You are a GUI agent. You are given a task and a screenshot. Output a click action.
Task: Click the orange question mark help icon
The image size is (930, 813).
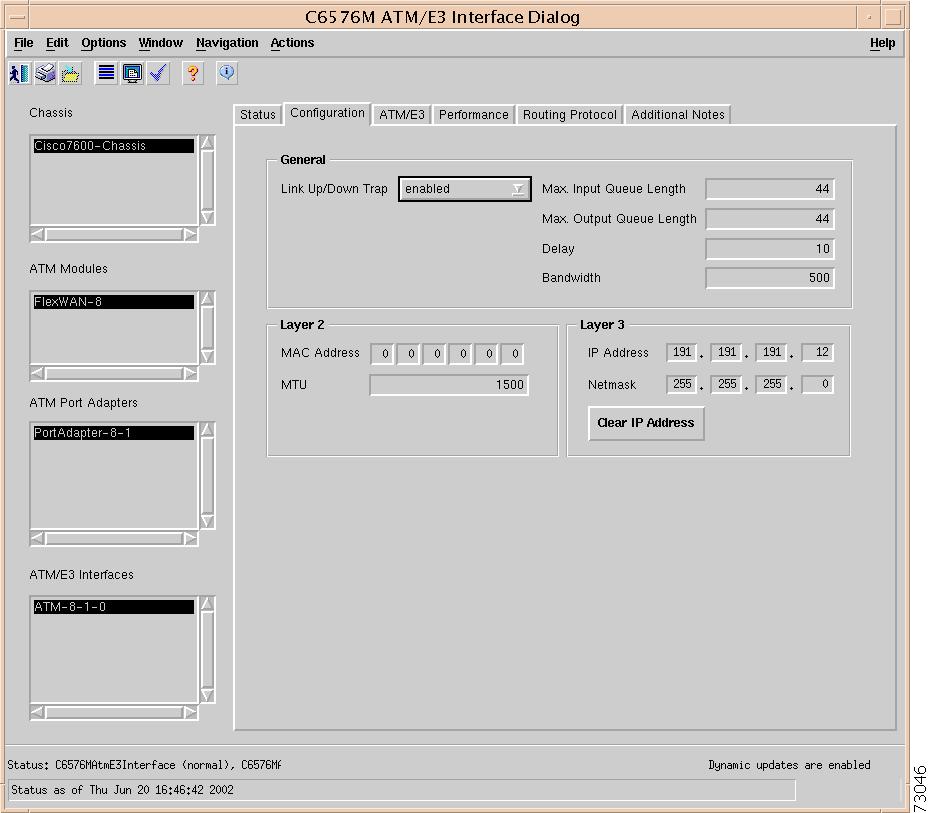pos(193,74)
